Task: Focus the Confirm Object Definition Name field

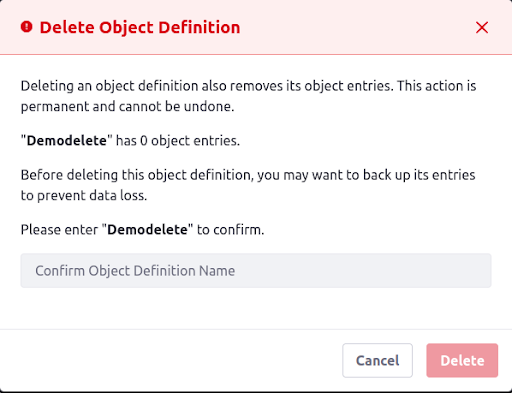Action: click(256, 270)
